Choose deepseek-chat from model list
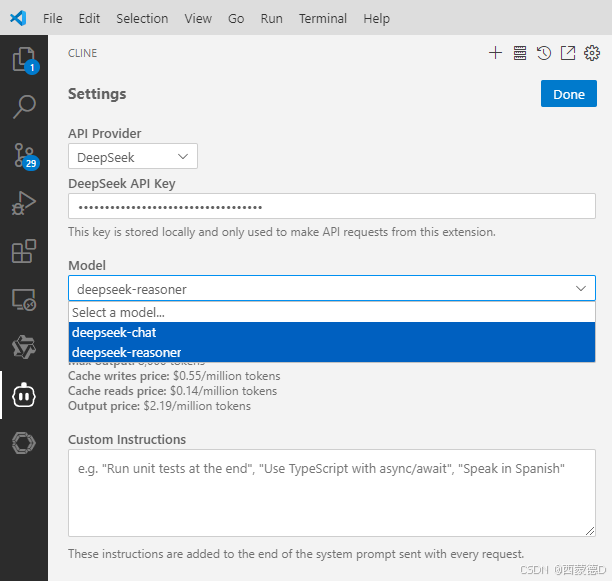This screenshot has width=612, height=581. [x=332, y=332]
